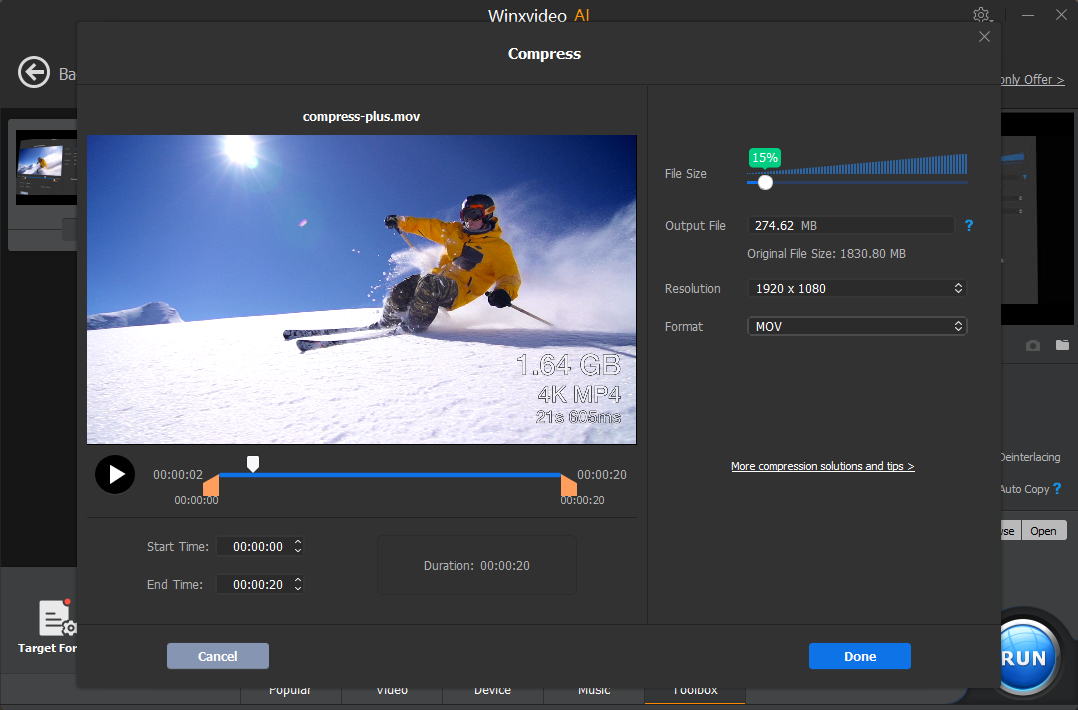Click the left orange trim start handle
1078x710 pixels.
(x=211, y=486)
